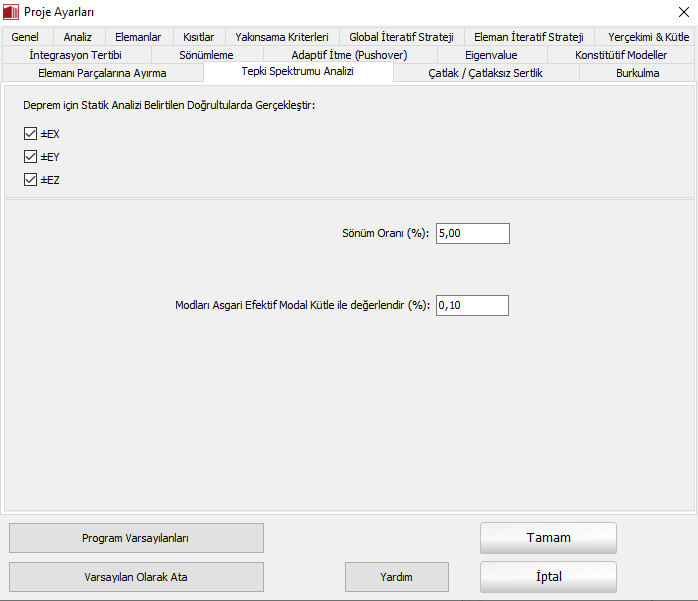
Task: Click Varsayılan Olarak Ata button
Action: [136, 577]
